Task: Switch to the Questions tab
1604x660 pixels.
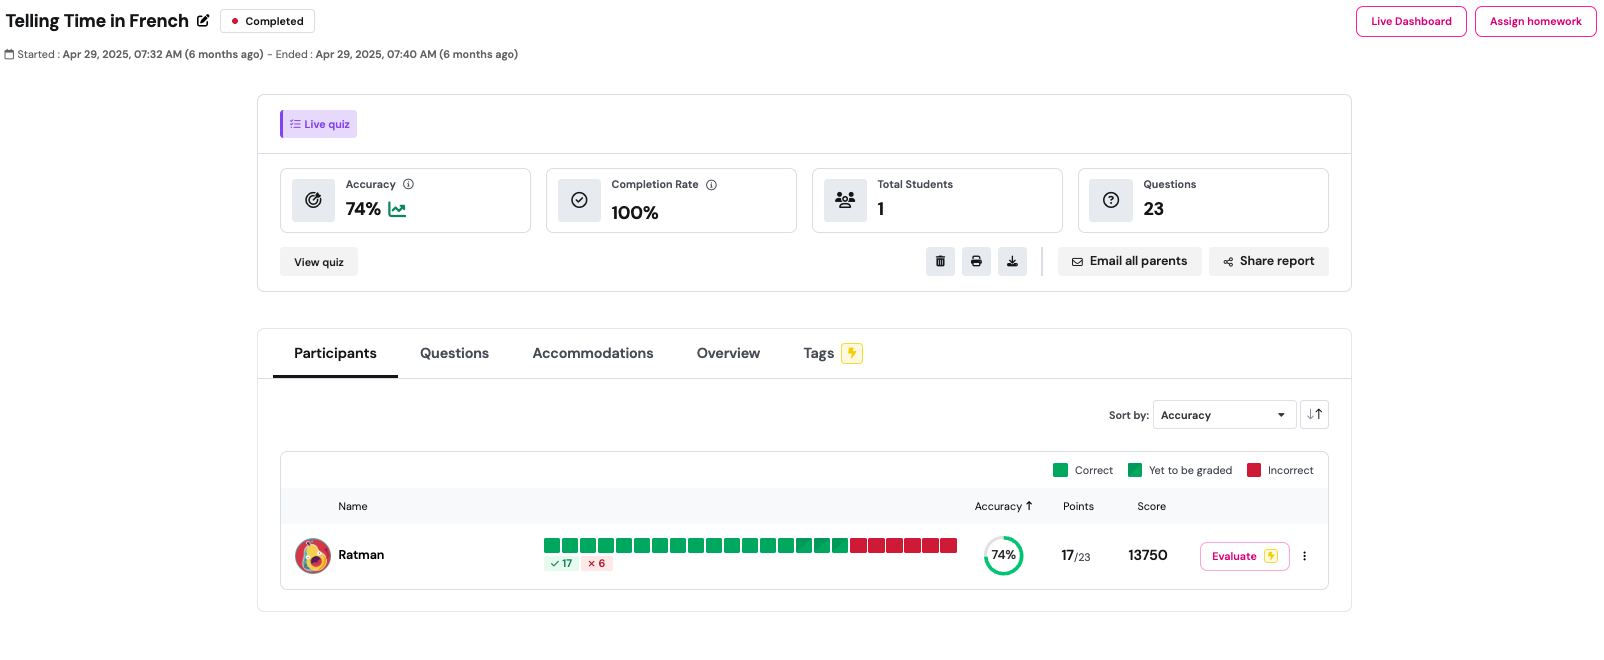Action: tap(454, 353)
